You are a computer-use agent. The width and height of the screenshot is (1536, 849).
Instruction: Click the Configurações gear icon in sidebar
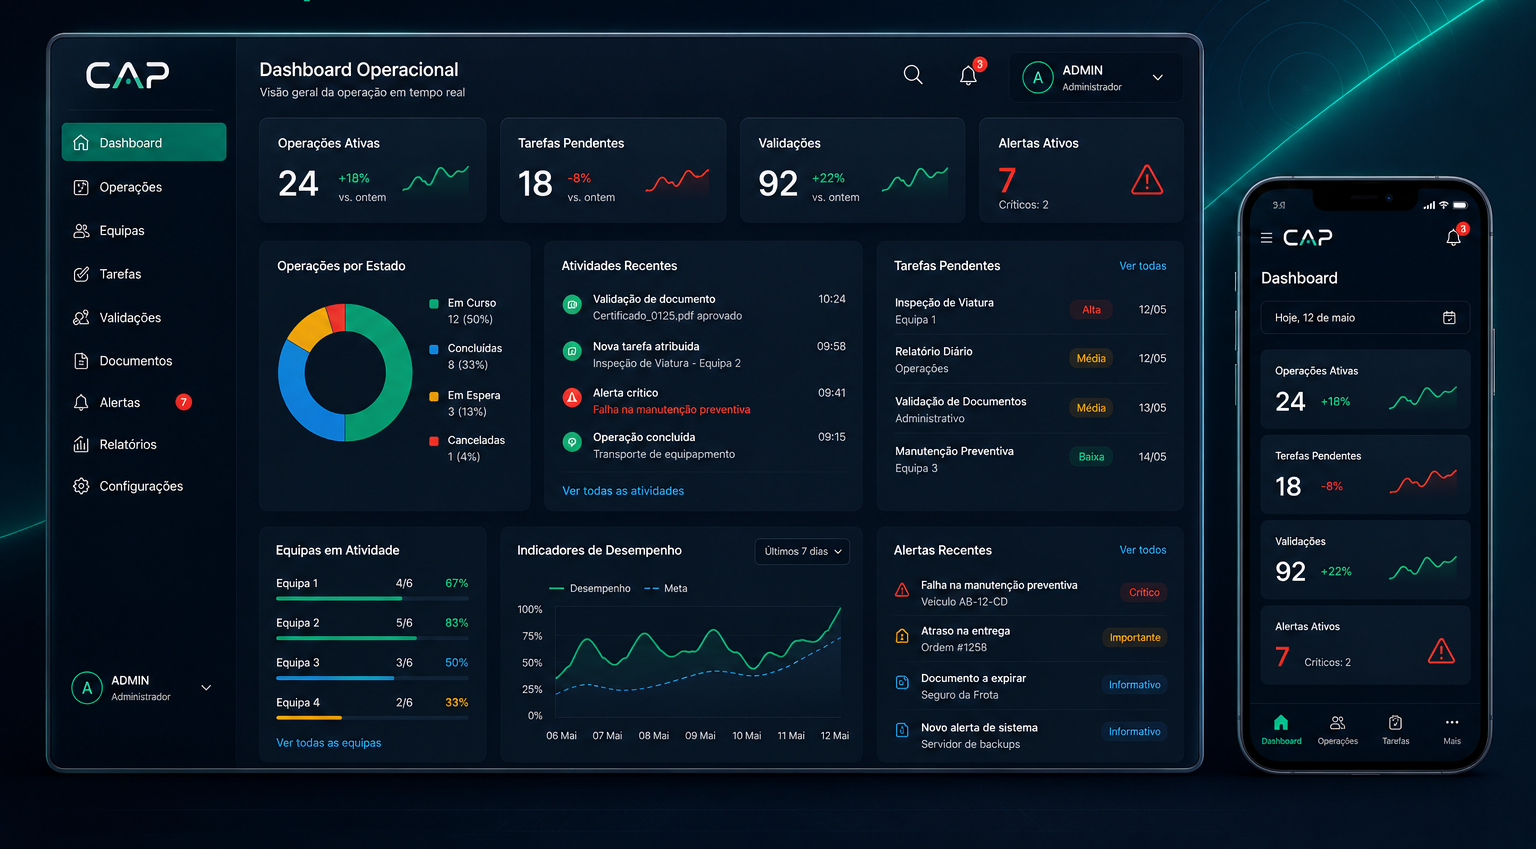pyautogui.click(x=81, y=486)
